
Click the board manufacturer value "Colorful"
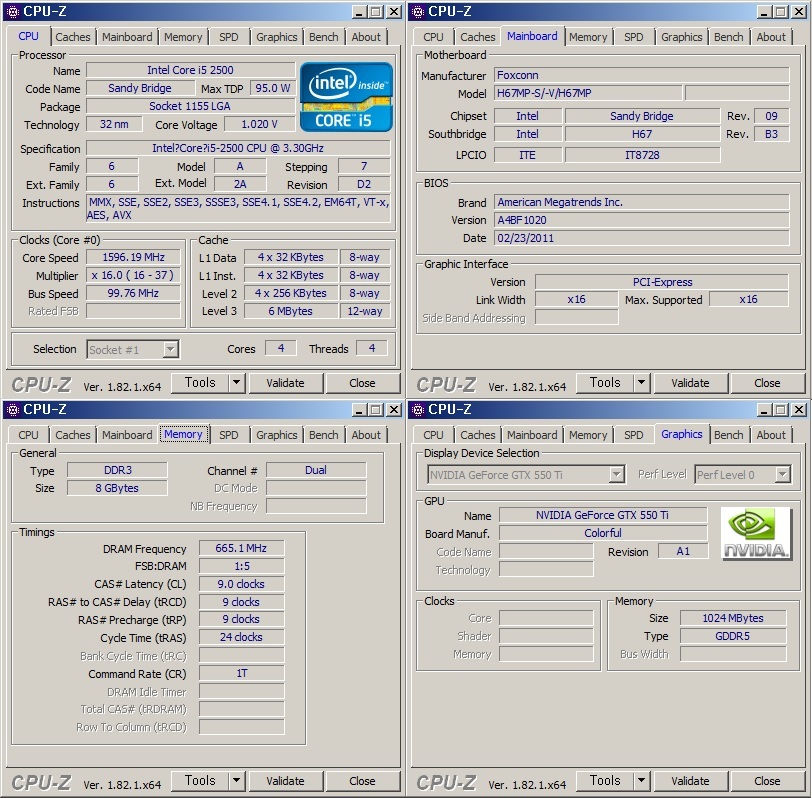[x=603, y=533]
